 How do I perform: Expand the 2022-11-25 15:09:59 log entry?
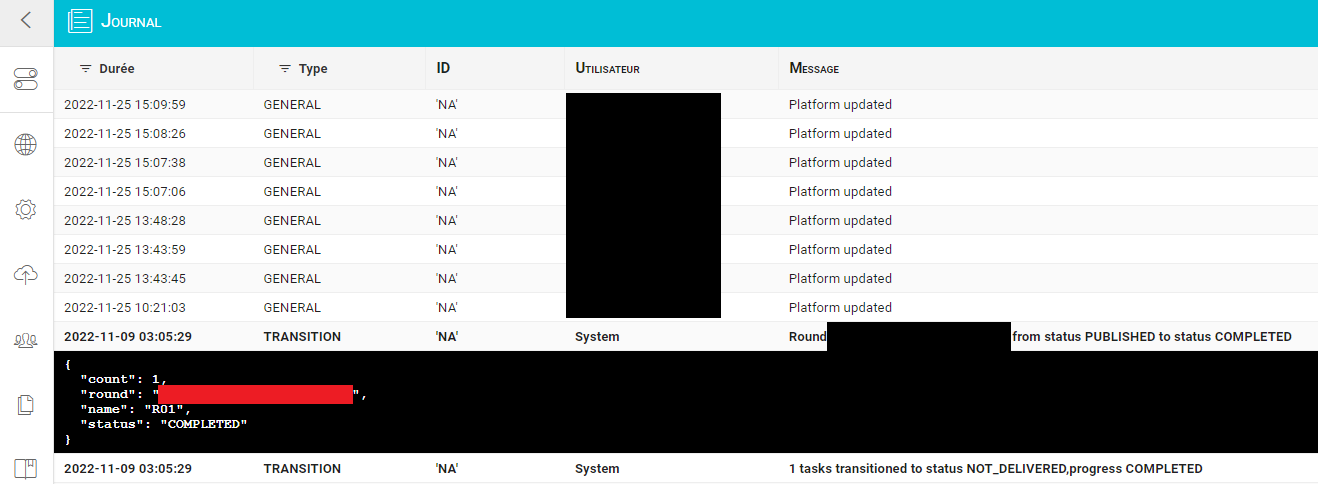pos(686,105)
